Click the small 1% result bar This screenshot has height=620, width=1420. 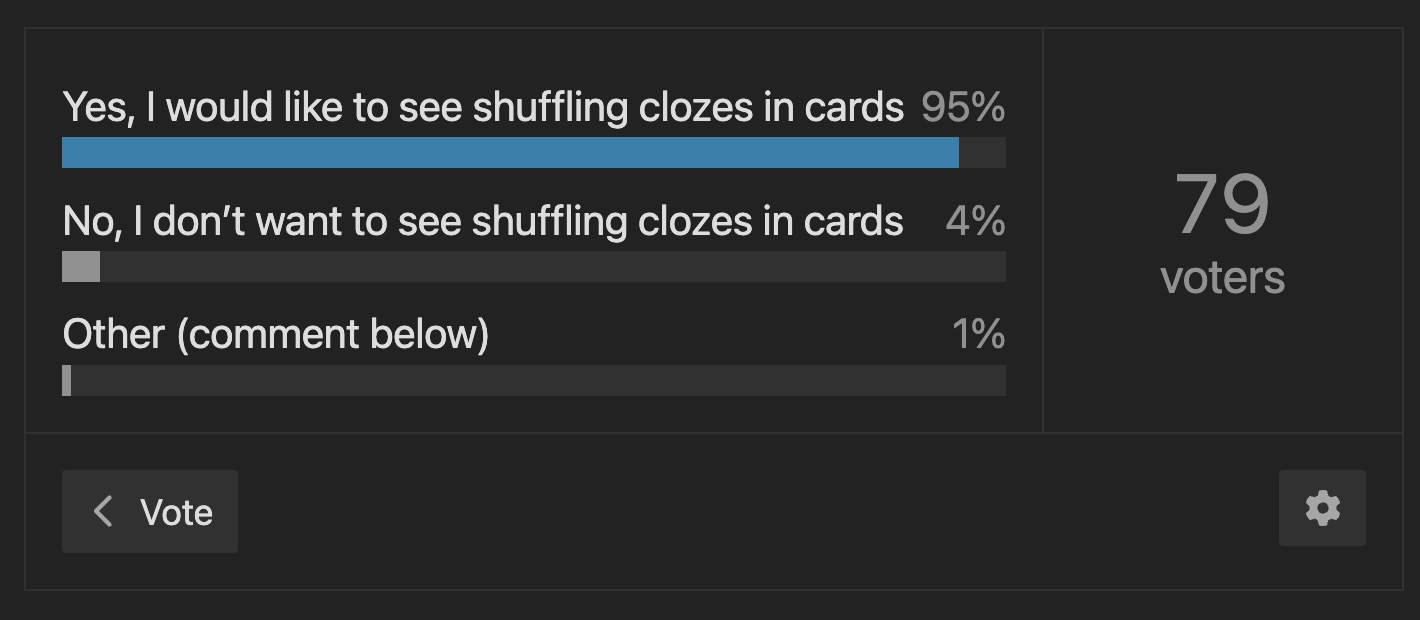click(x=66, y=380)
